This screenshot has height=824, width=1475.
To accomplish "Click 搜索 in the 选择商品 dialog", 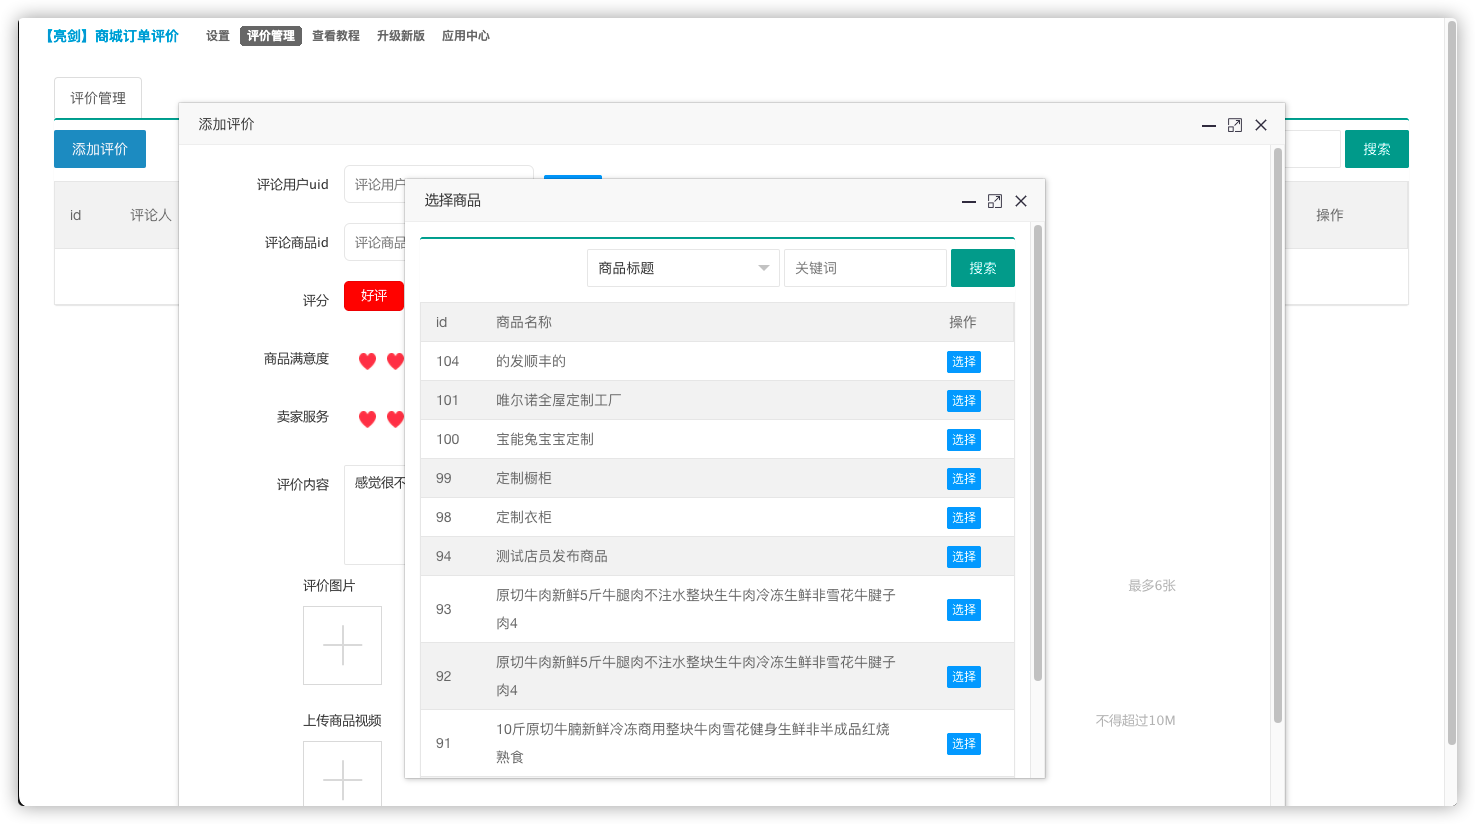I will (x=983, y=268).
